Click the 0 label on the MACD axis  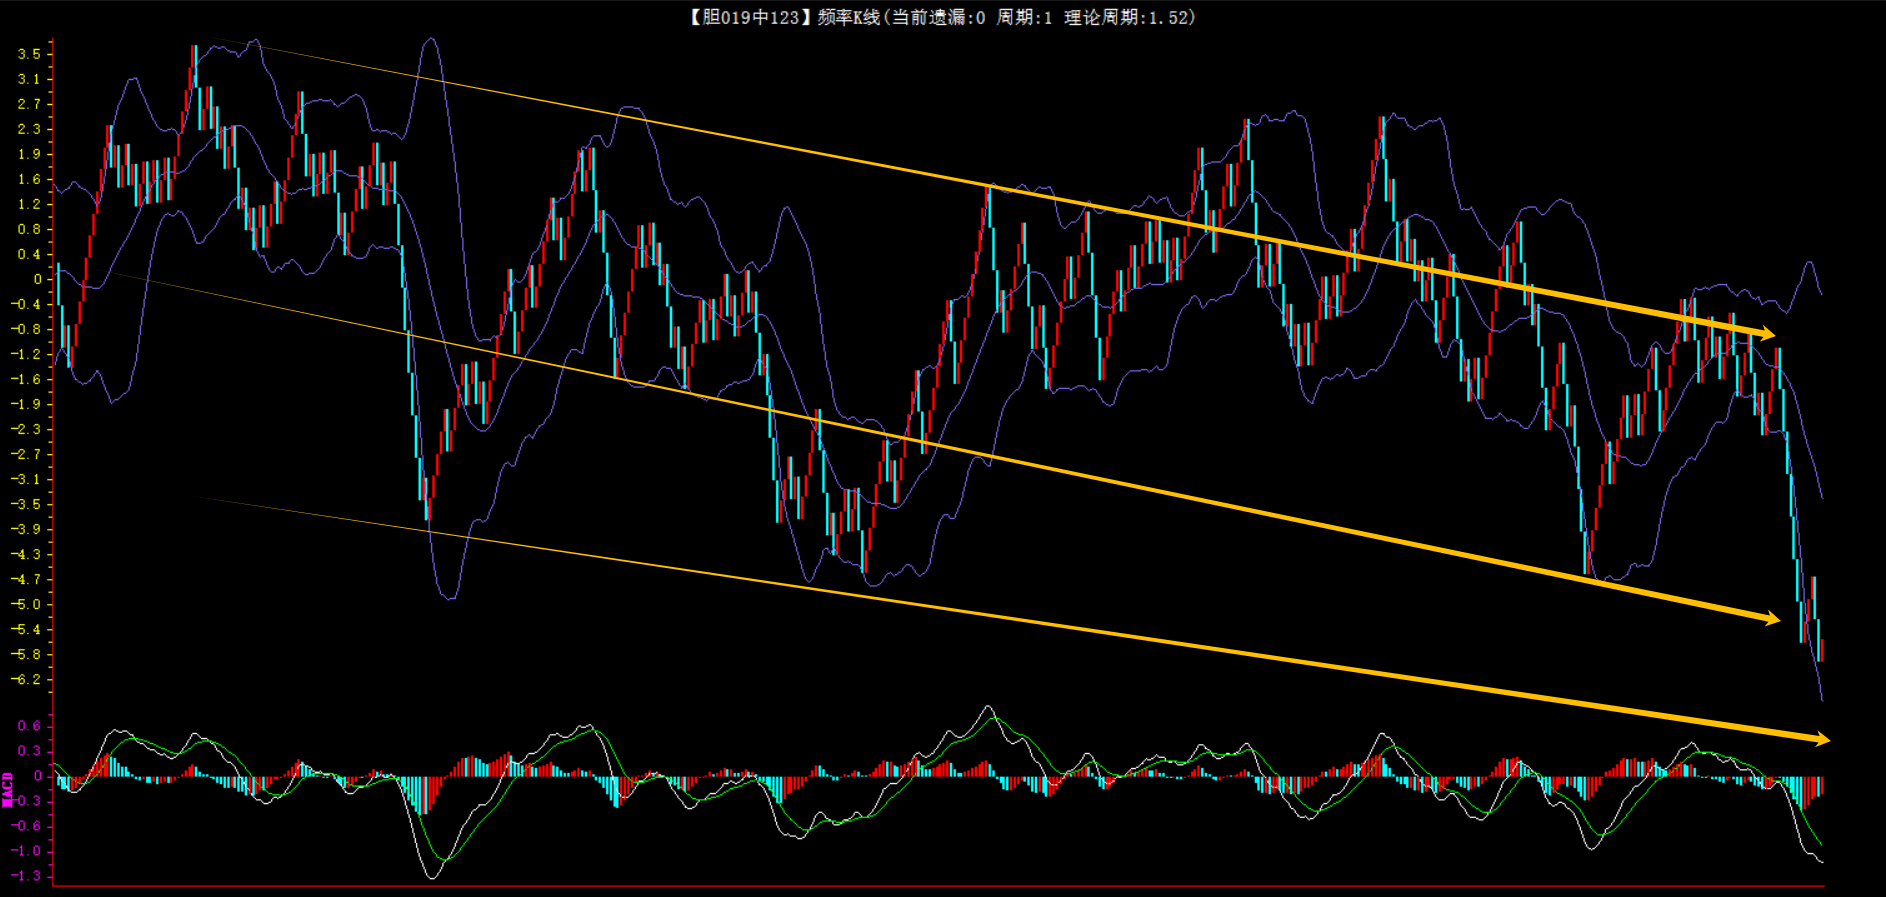pos(38,776)
